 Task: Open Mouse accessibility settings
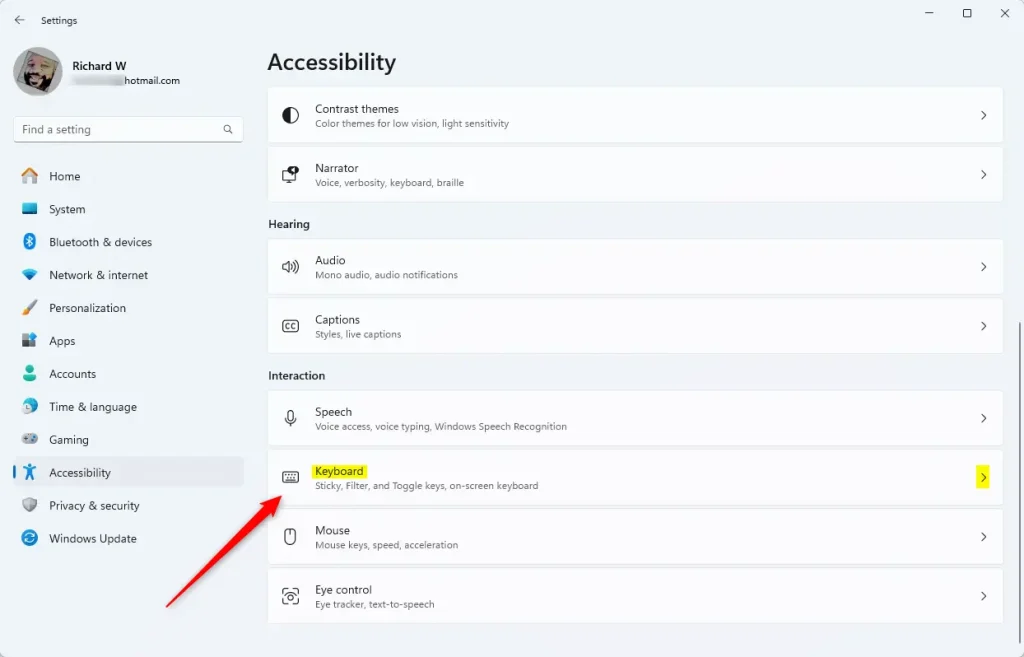[x=635, y=537]
